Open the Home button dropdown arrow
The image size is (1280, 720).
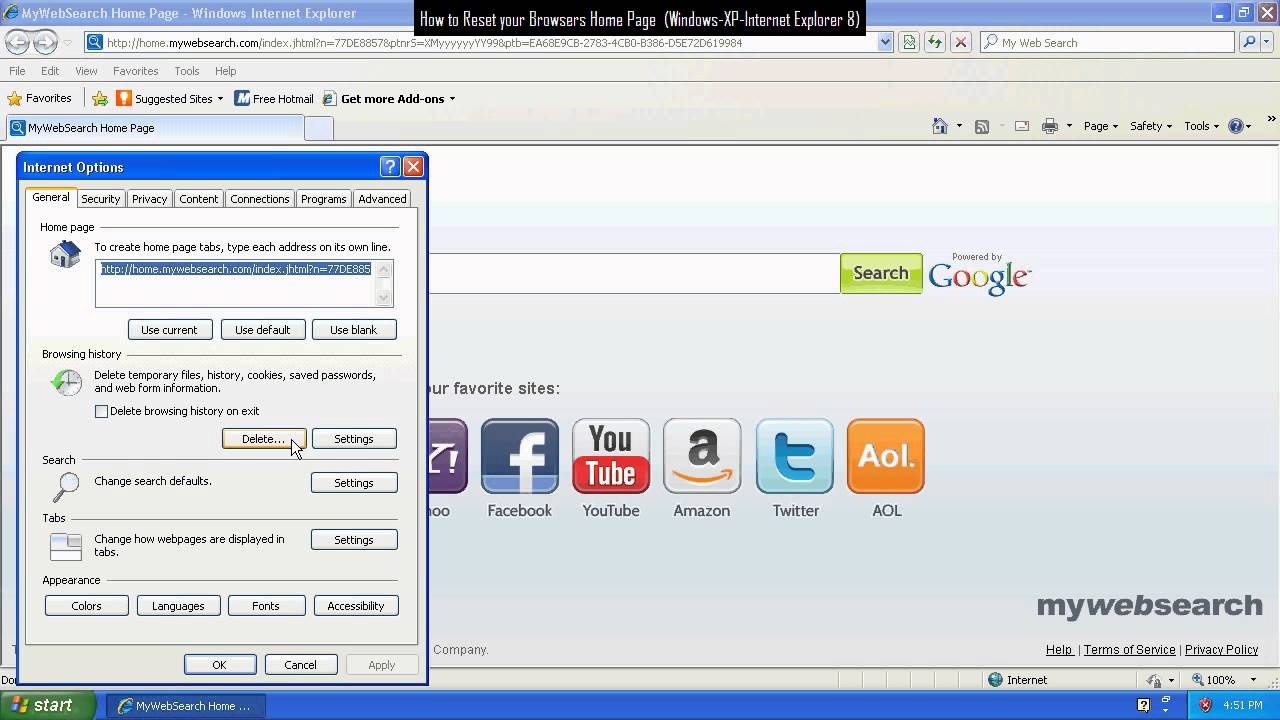(959, 126)
